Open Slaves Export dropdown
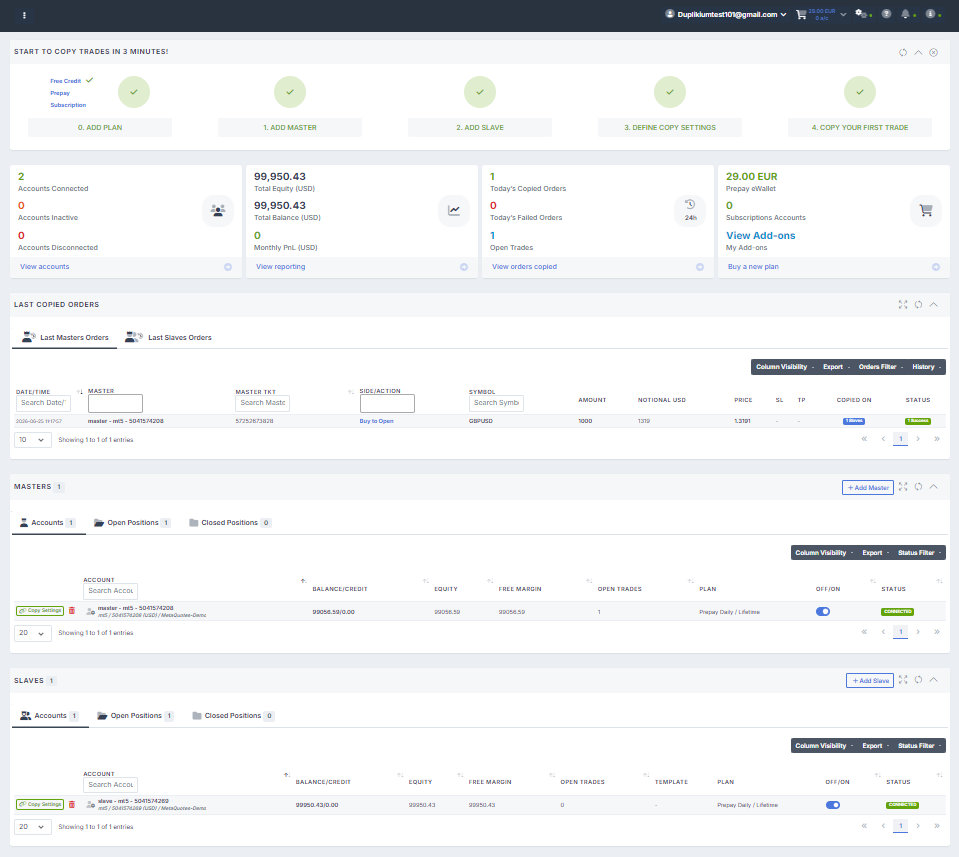Viewport: 959px width, 857px height. point(876,746)
